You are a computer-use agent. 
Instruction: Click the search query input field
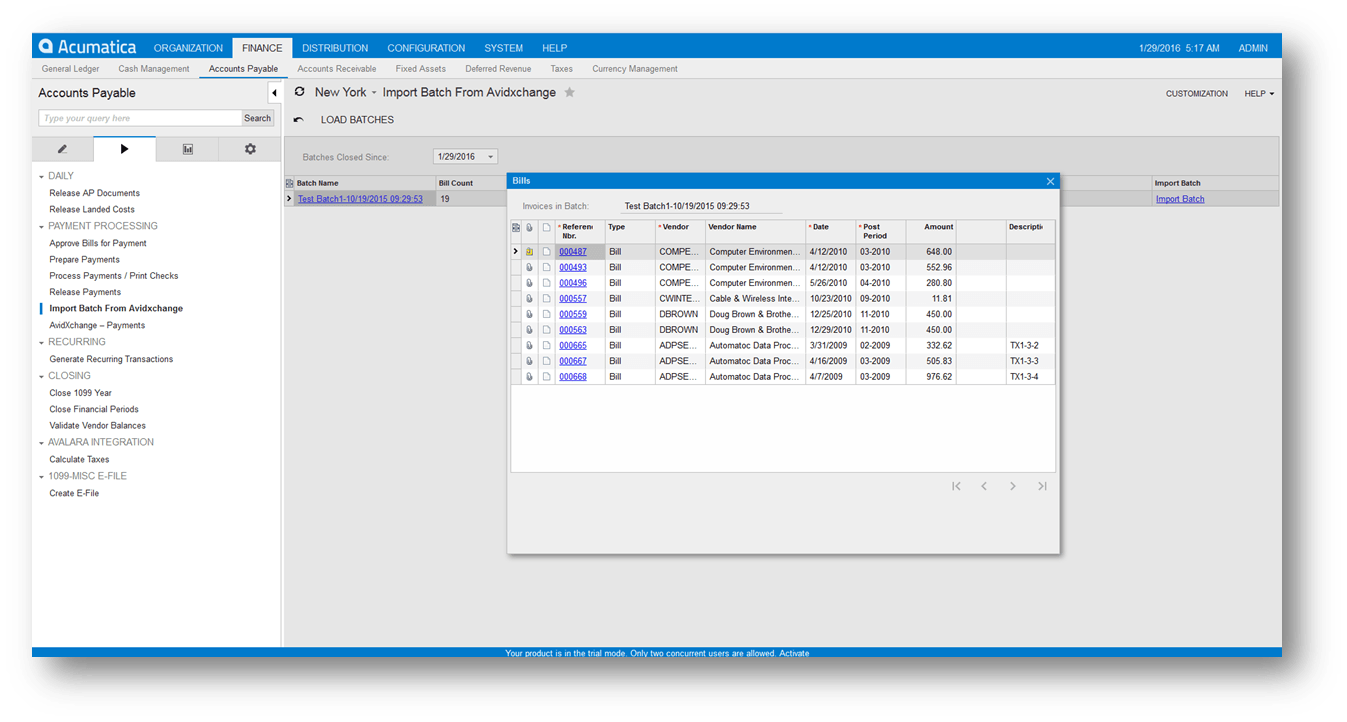pyautogui.click(x=140, y=118)
